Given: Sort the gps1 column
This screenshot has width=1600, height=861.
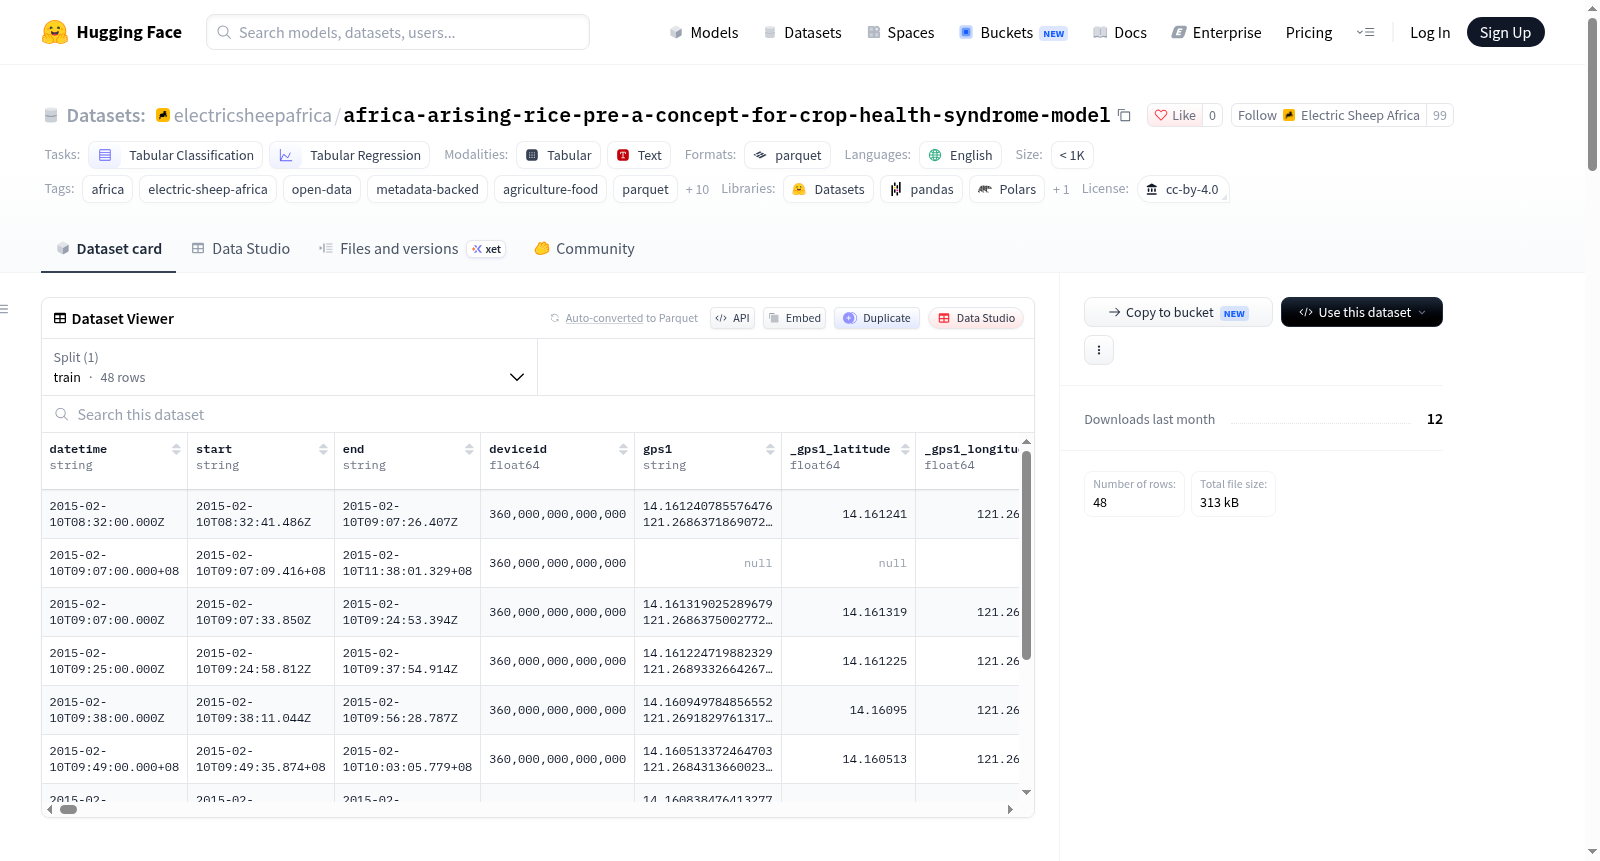Looking at the screenshot, I should point(770,449).
